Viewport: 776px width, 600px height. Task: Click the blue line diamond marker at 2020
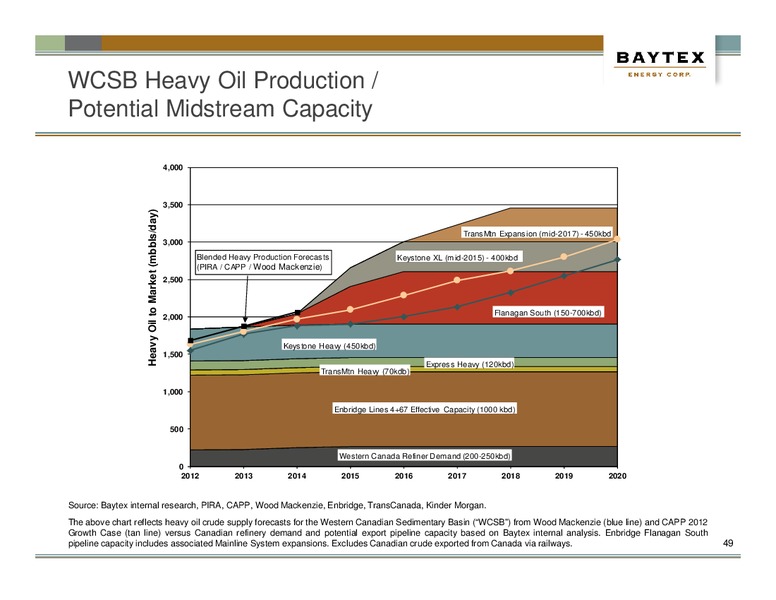[617, 259]
